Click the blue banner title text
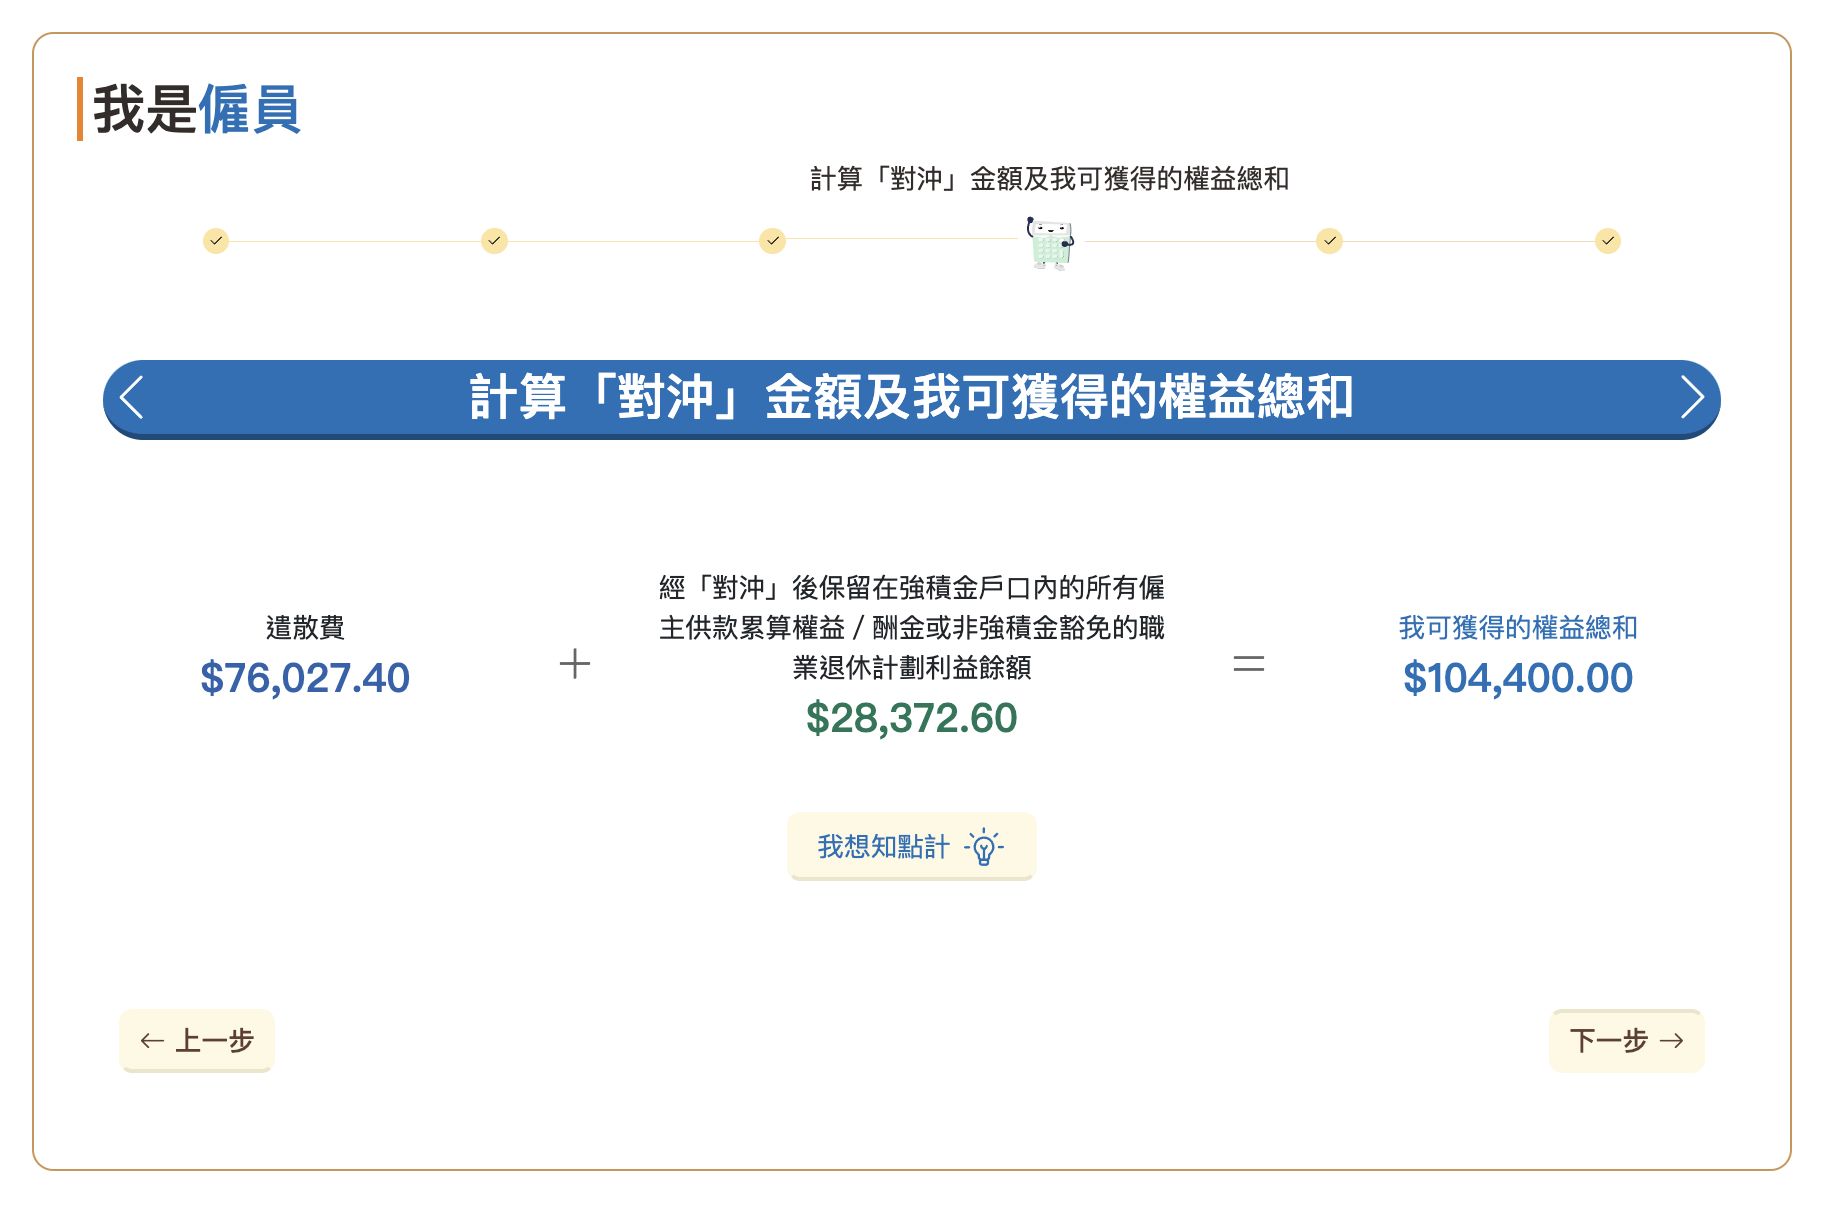Image resolution: width=1832 pixels, height=1212 pixels. (911, 397)
